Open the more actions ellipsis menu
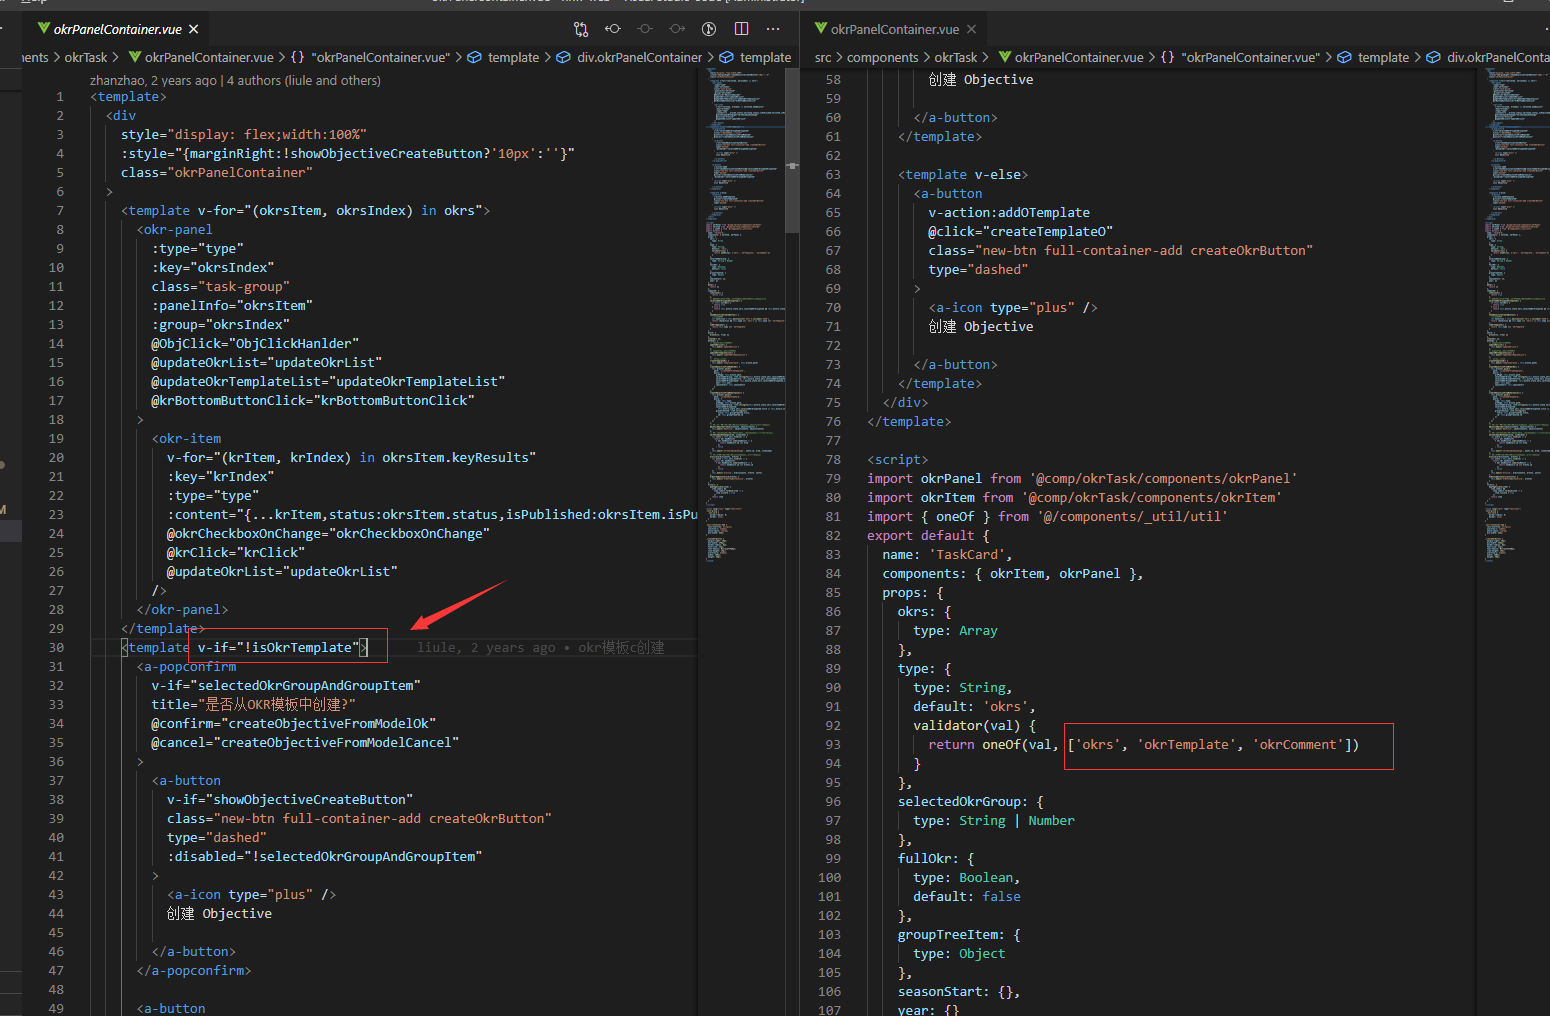 (x=773, y=29)
